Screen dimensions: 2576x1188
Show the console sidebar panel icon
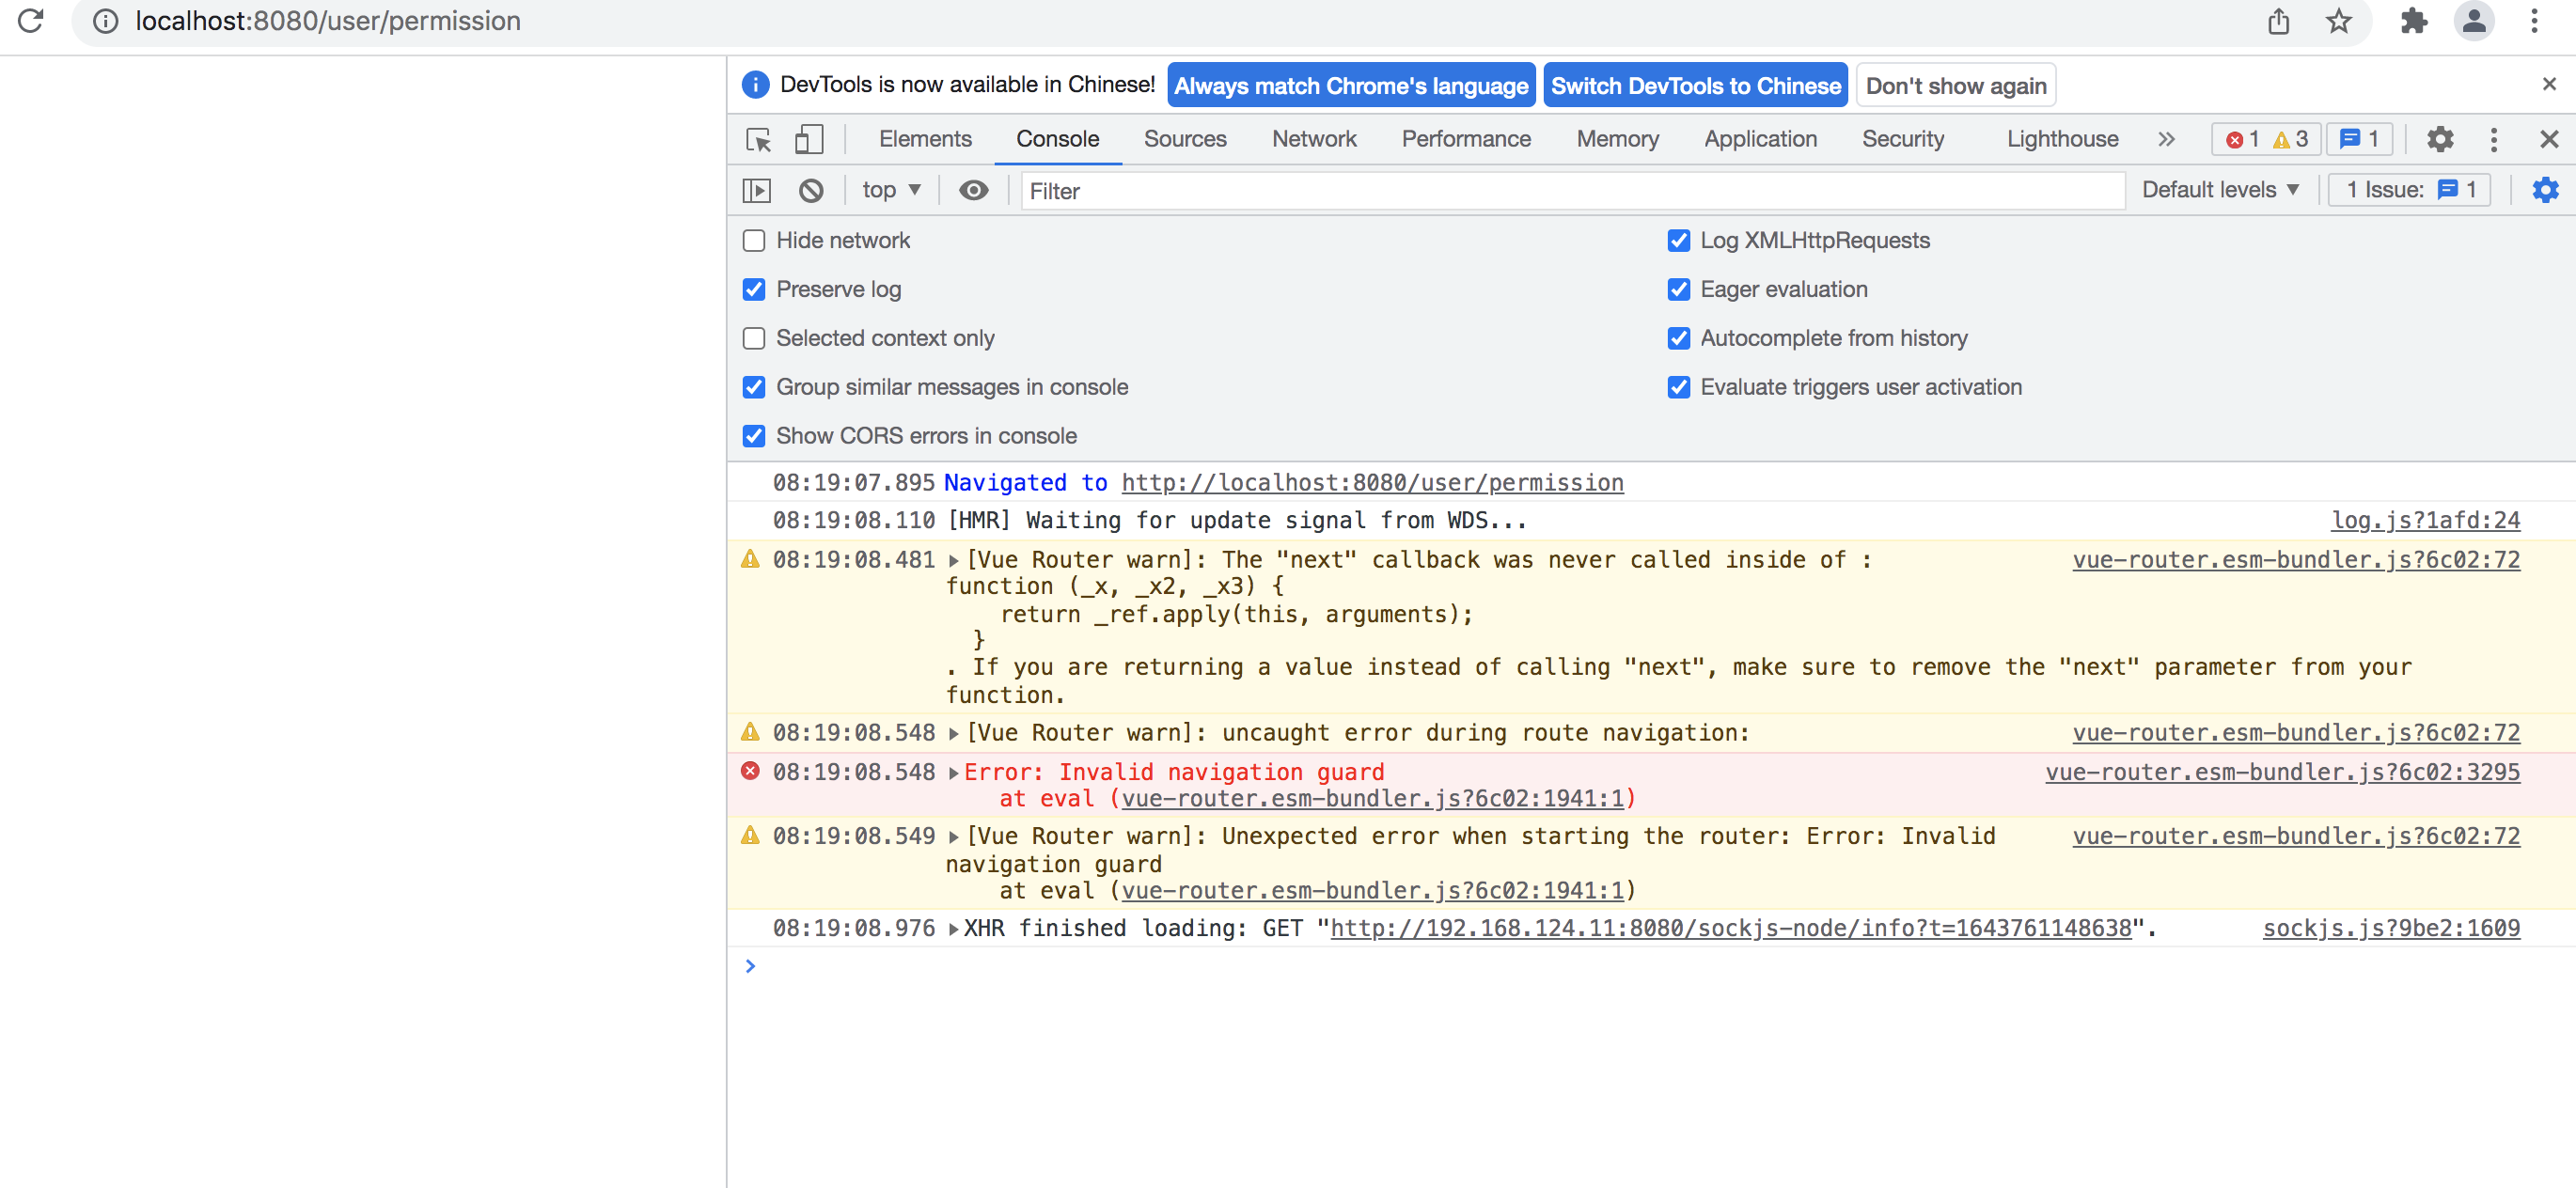(x=757, y=190)
